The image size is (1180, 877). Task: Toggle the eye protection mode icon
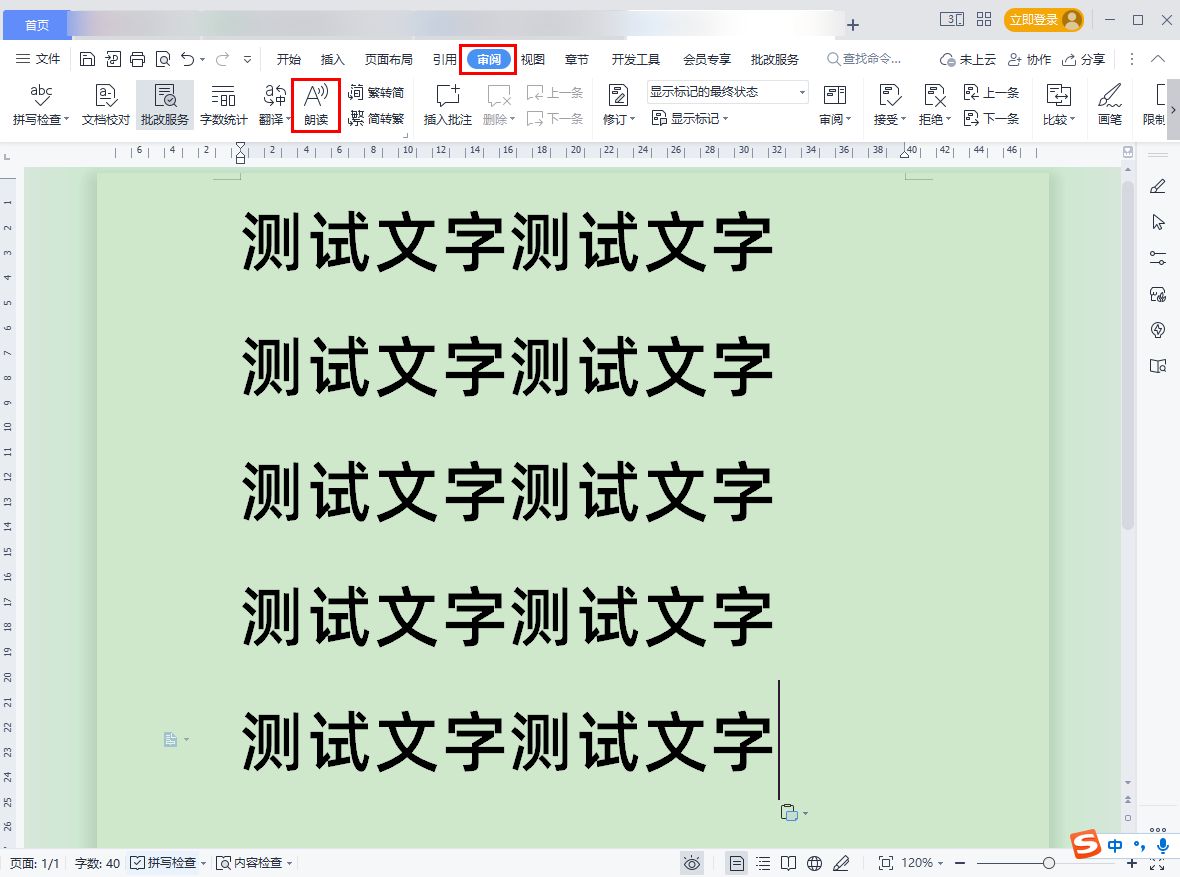691,862
